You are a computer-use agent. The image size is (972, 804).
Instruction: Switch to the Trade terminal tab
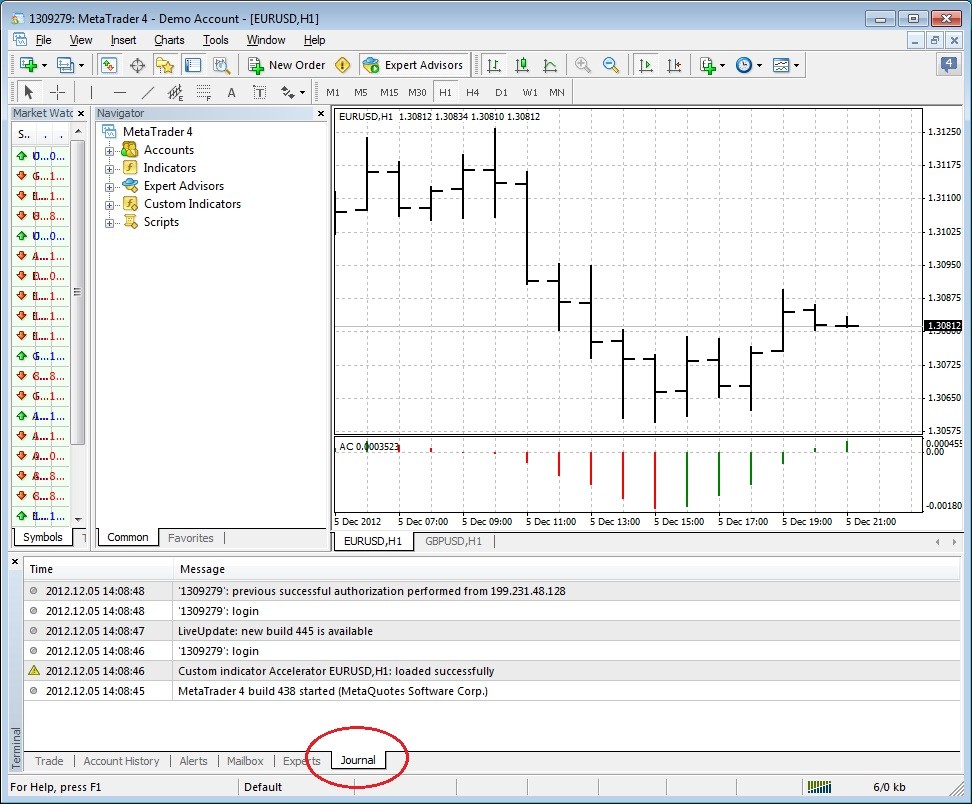49,761
